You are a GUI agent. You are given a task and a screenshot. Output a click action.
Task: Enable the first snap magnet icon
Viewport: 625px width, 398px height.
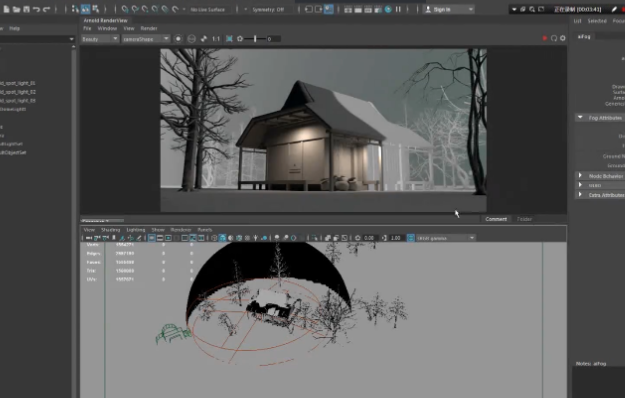(125, 9)
